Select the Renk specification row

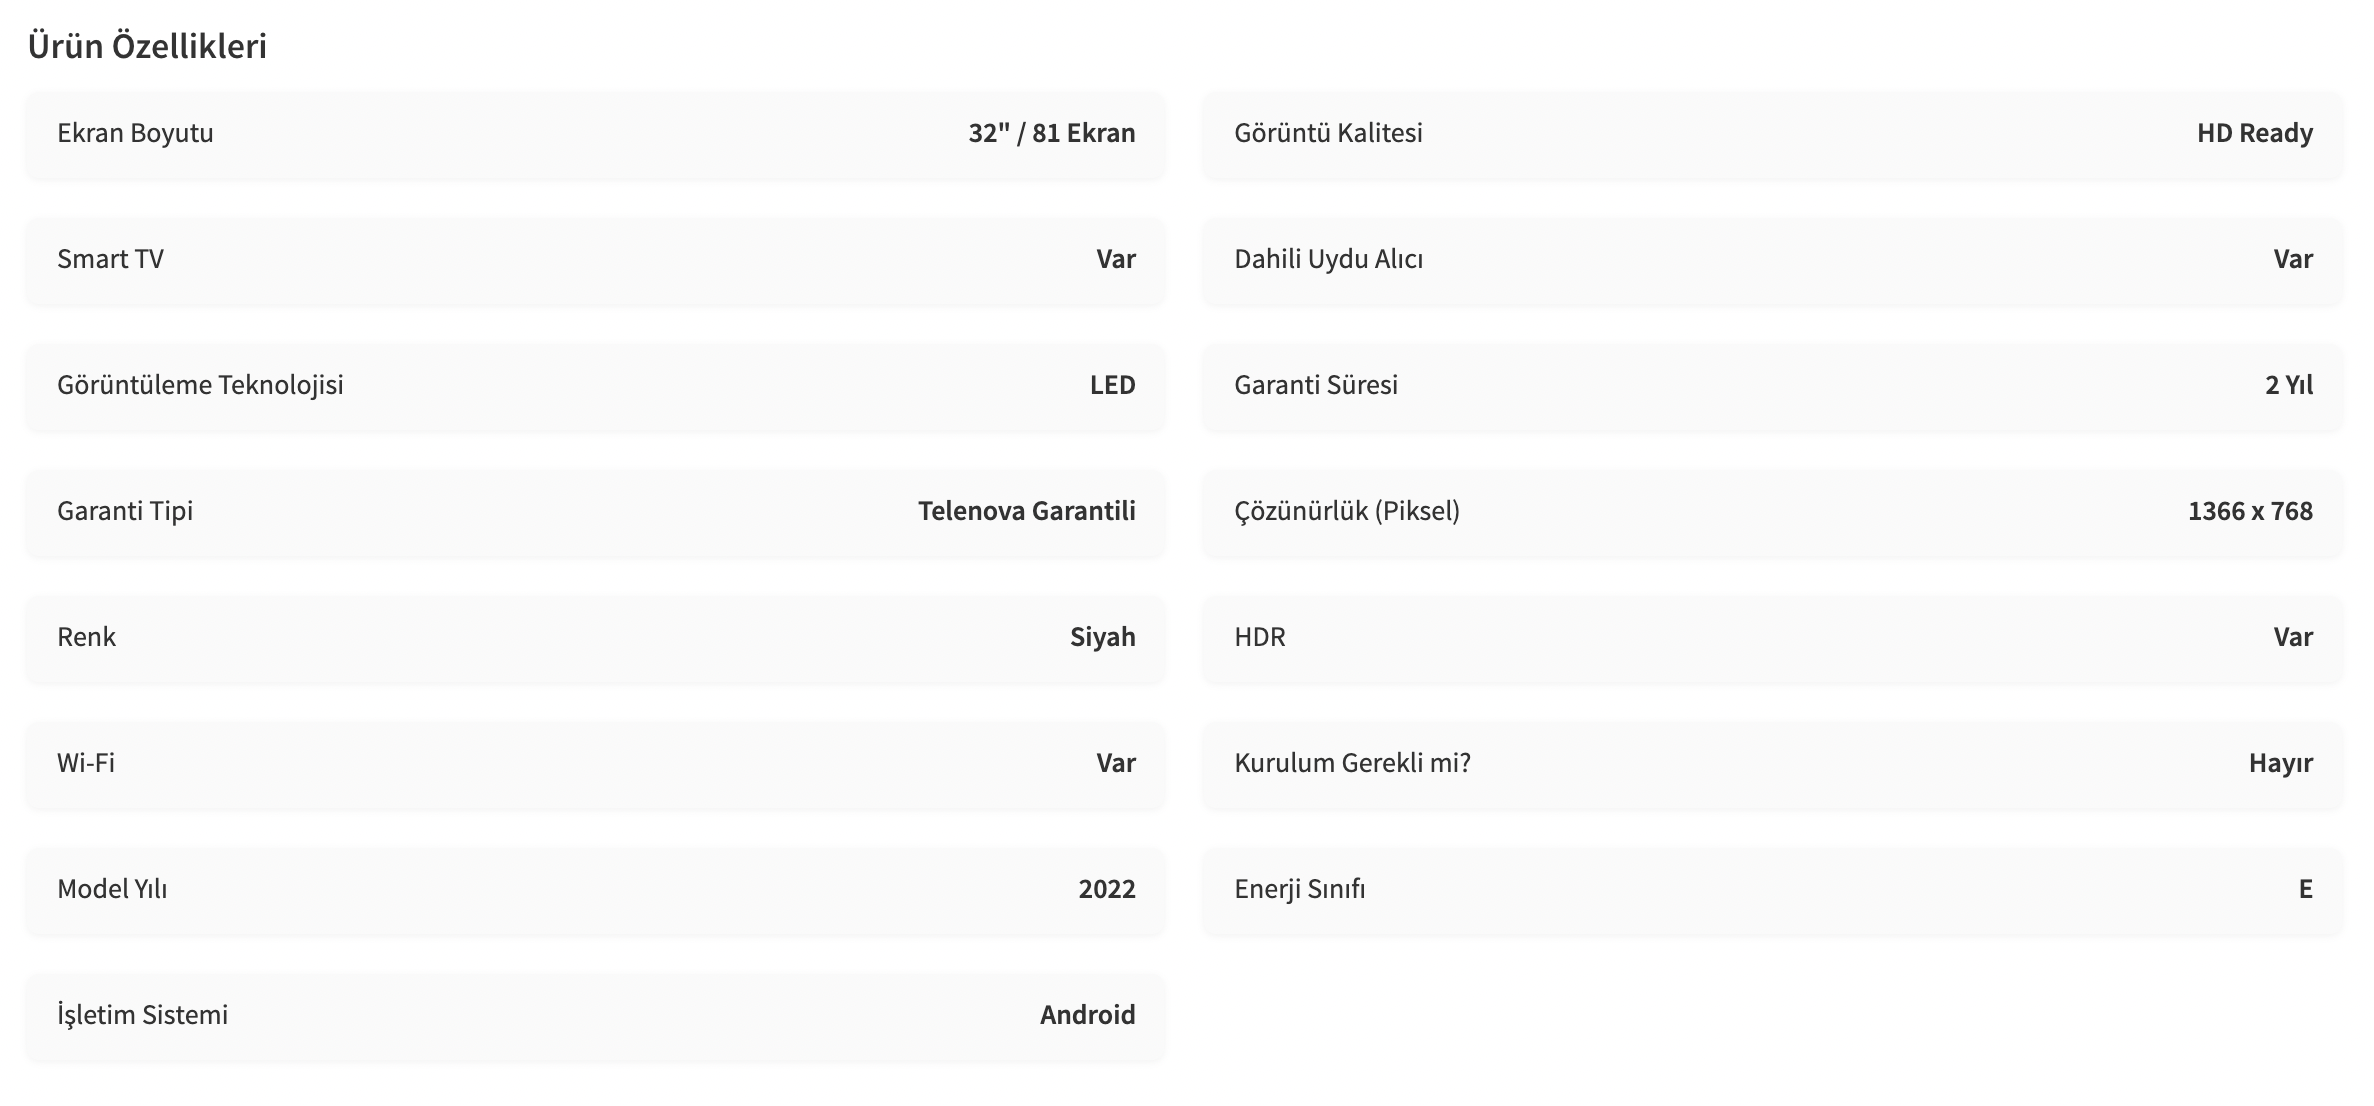click(596, 637)
